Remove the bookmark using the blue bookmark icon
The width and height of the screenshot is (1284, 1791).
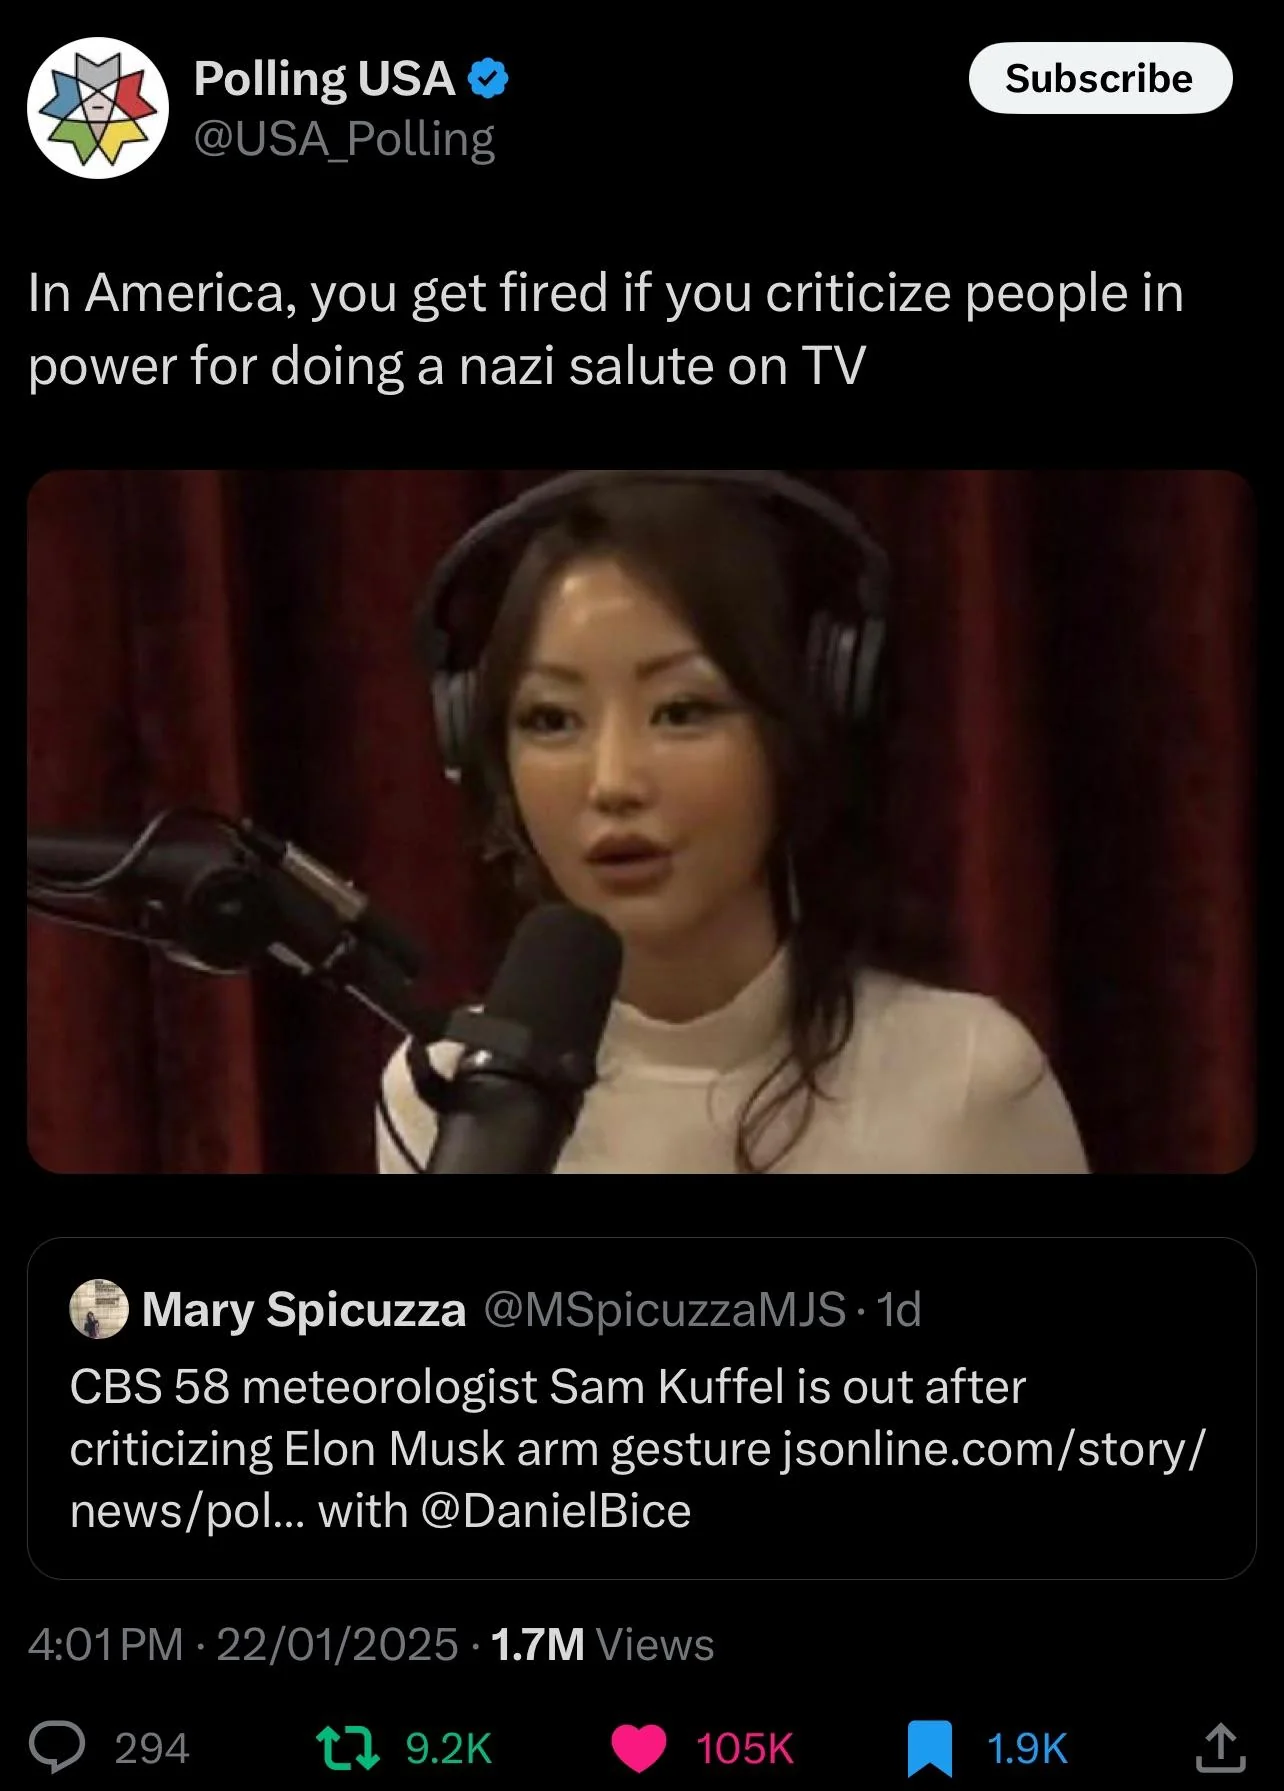point(929,1749)
